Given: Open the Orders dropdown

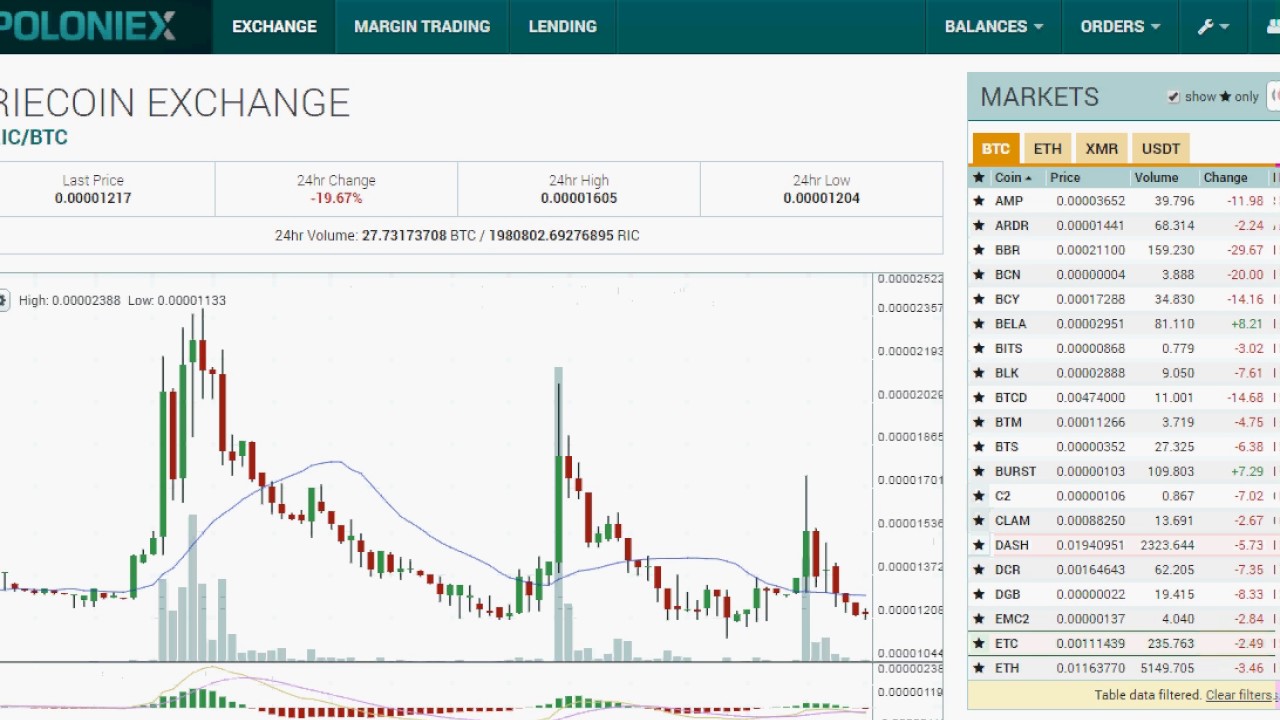Looking at the screenshot, I should (x=1120, y=27).
